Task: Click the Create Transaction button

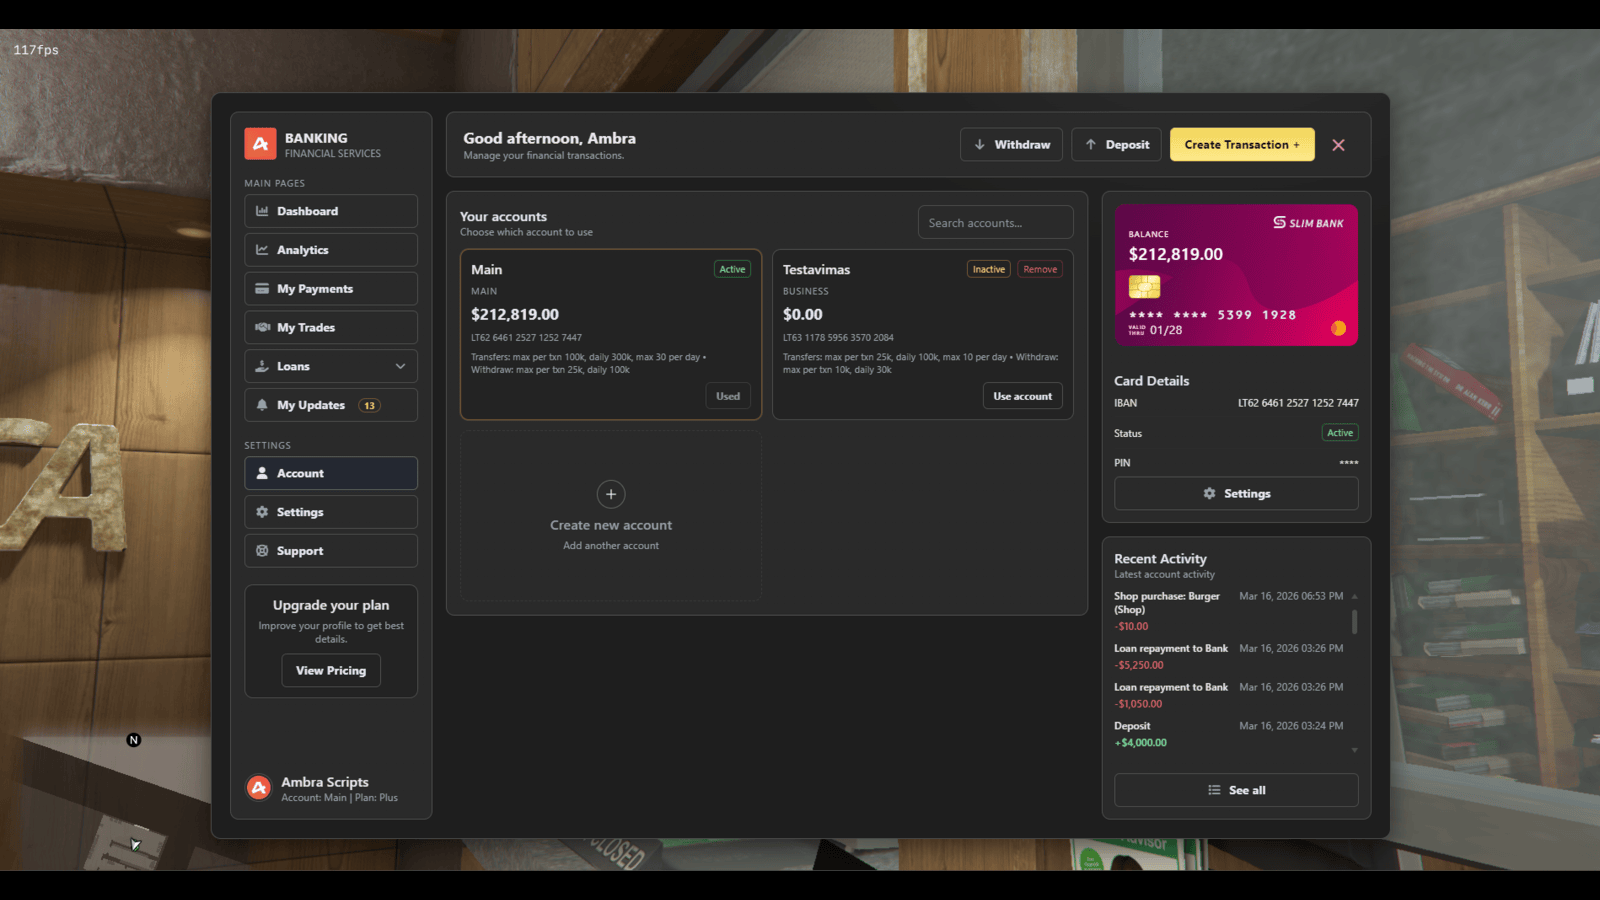Action: coord(1241,144)
